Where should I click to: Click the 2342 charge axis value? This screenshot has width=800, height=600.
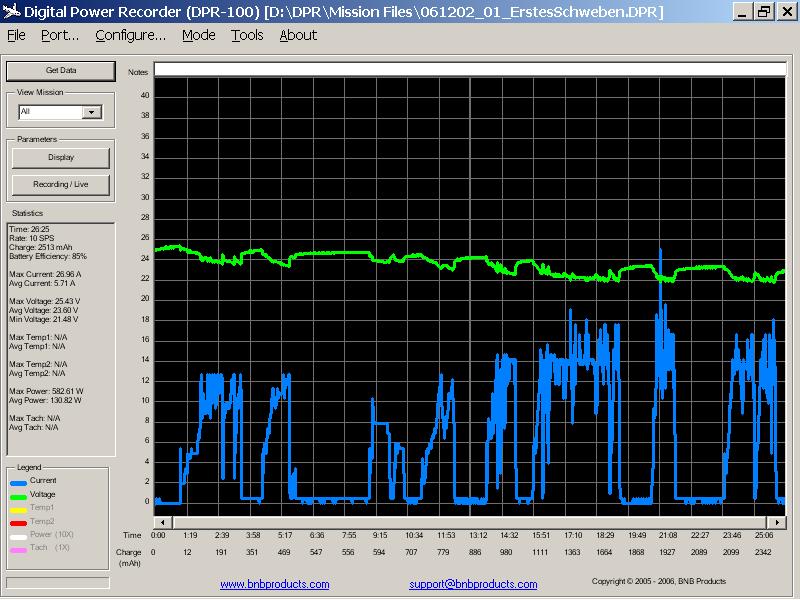point(763,552)
